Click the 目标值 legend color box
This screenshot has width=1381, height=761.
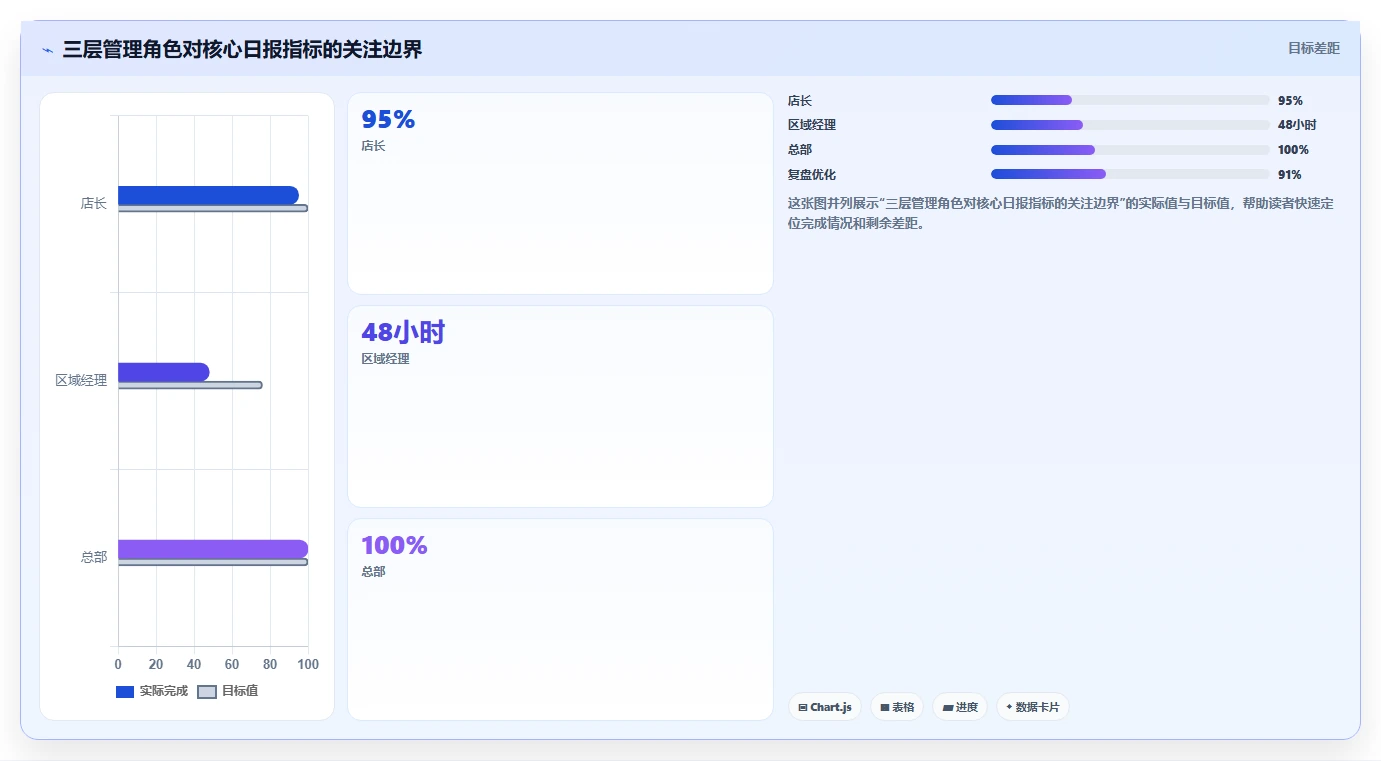207,692
